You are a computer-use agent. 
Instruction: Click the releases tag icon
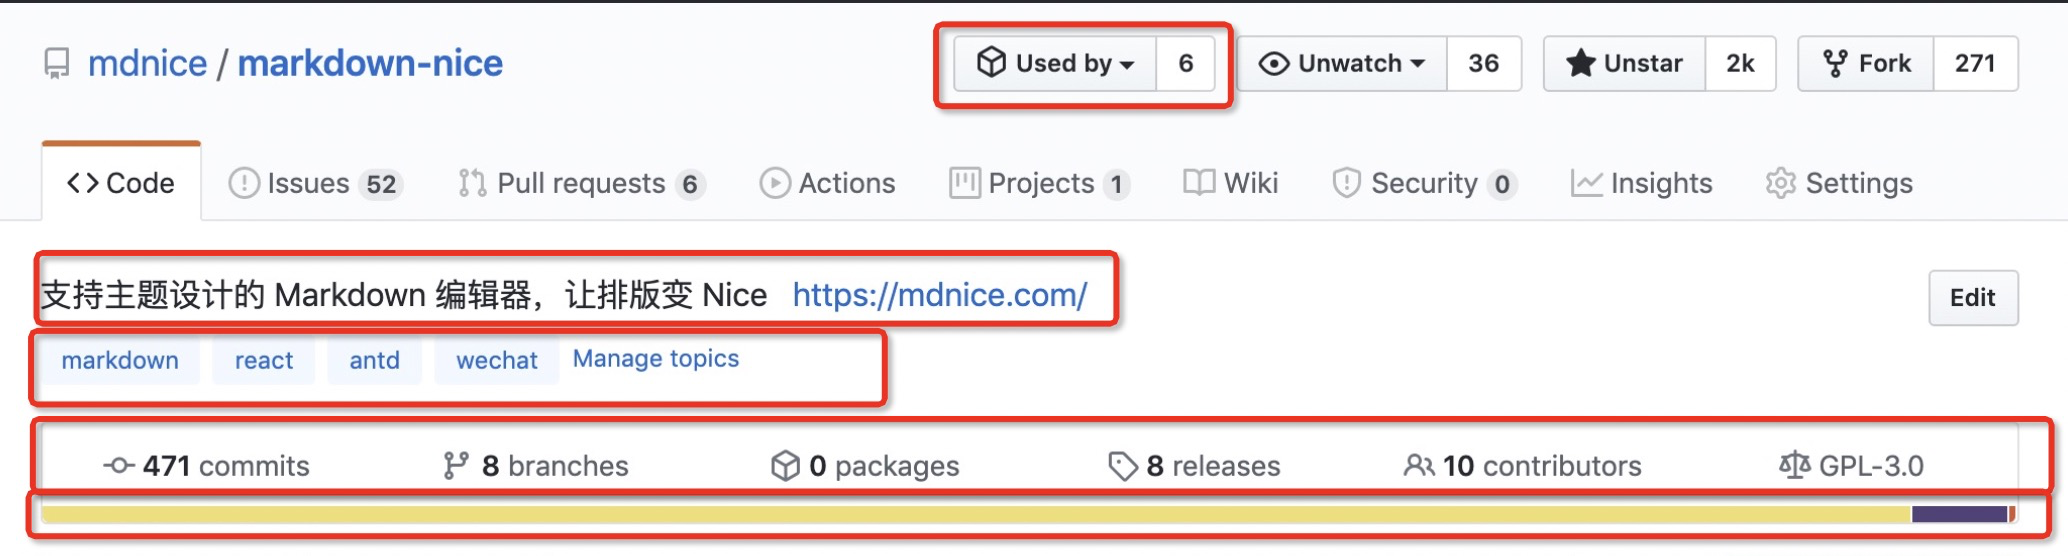pos(1123,467)
